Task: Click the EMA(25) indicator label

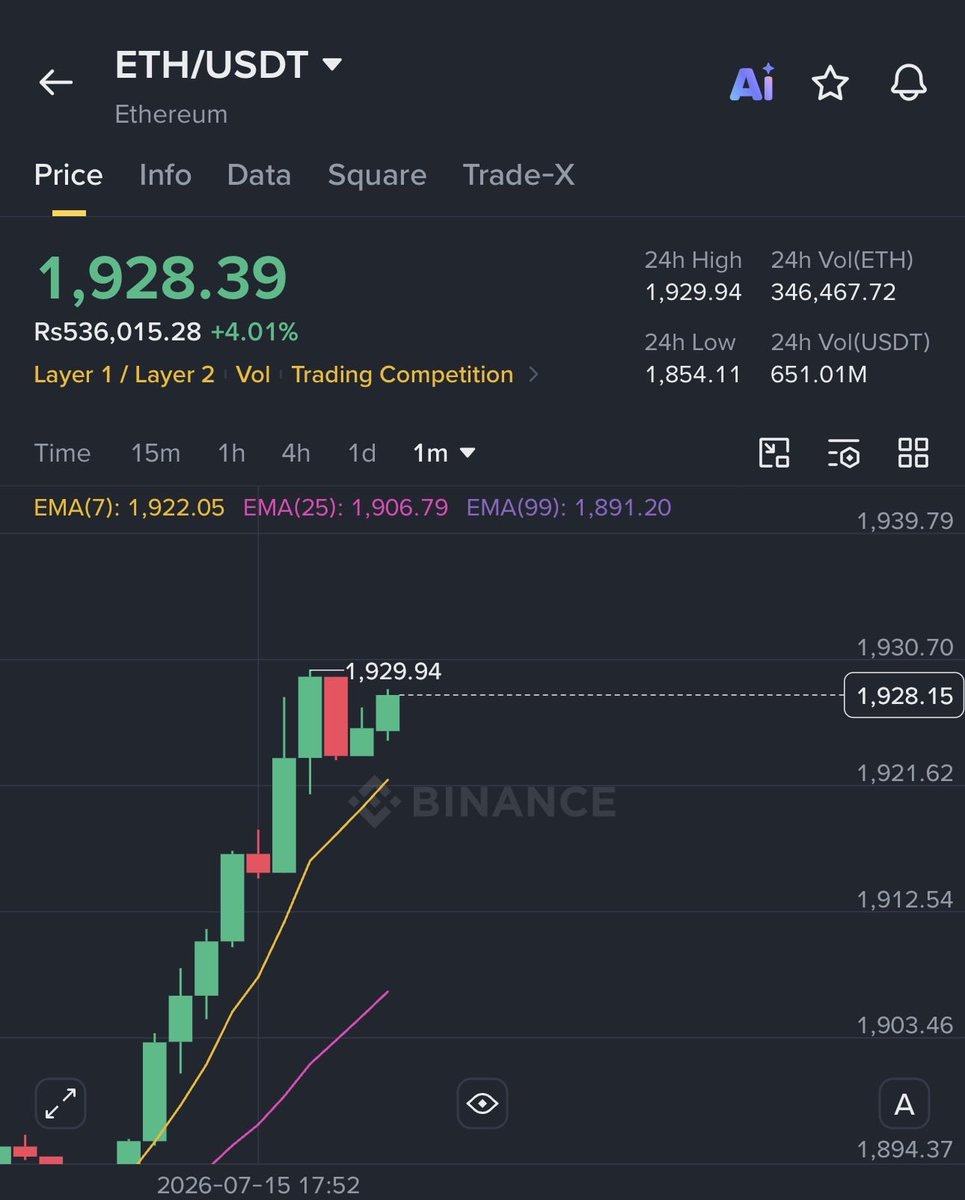Action: 345,508
